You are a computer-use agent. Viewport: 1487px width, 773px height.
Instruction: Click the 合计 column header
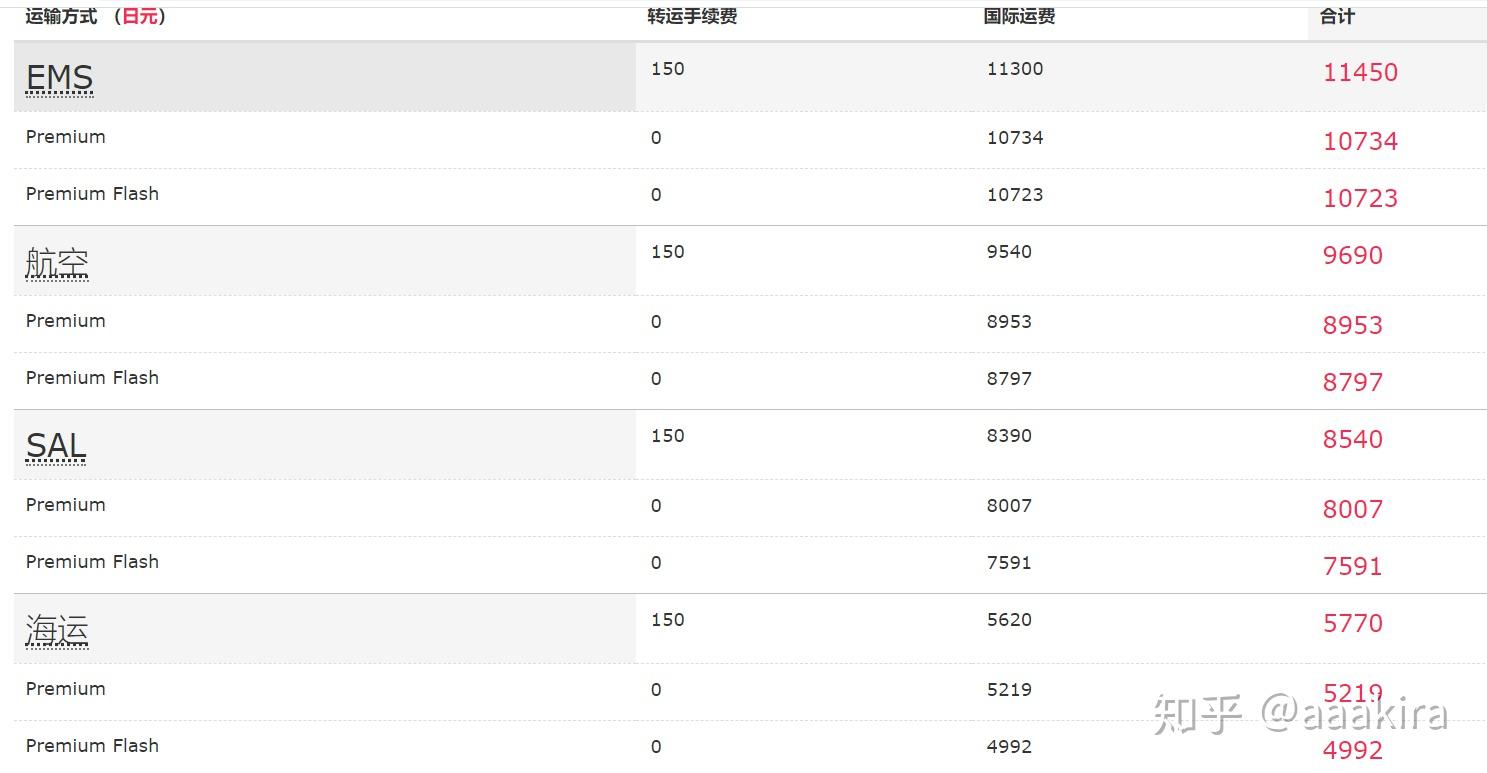(x=1337, y=16)
